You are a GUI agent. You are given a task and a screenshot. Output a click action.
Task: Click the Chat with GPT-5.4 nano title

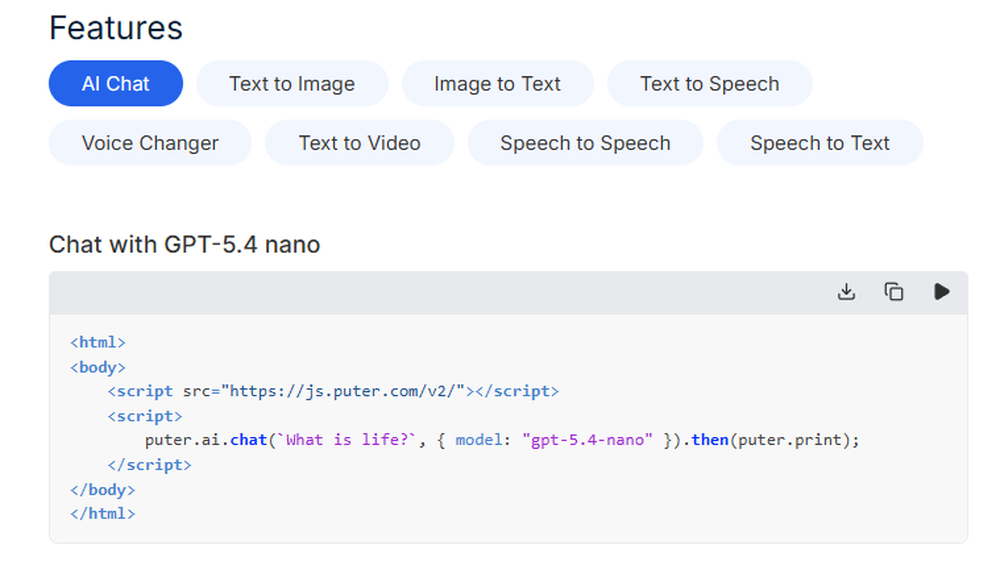(184, 245)
